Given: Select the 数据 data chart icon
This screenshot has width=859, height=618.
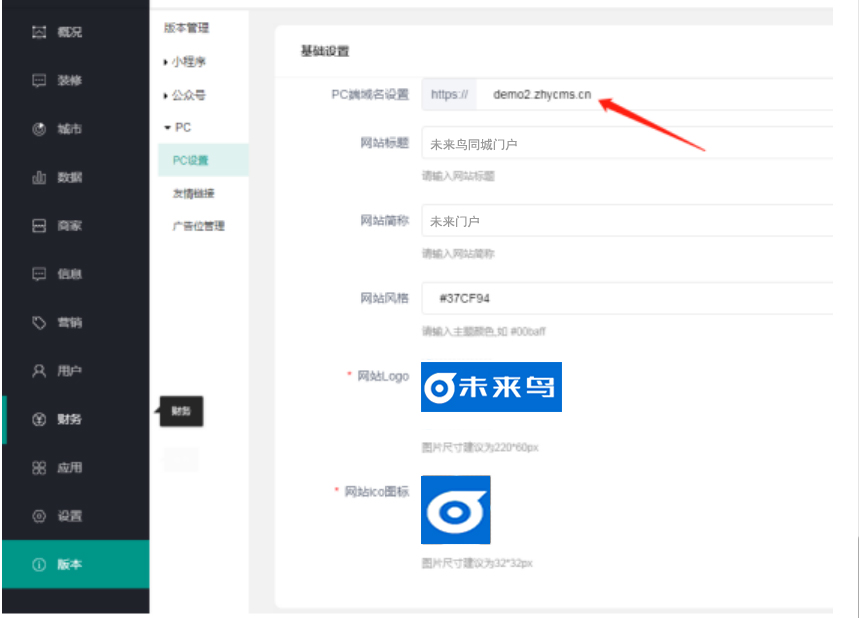Looking at the screenshot, I should pos(39,178).
